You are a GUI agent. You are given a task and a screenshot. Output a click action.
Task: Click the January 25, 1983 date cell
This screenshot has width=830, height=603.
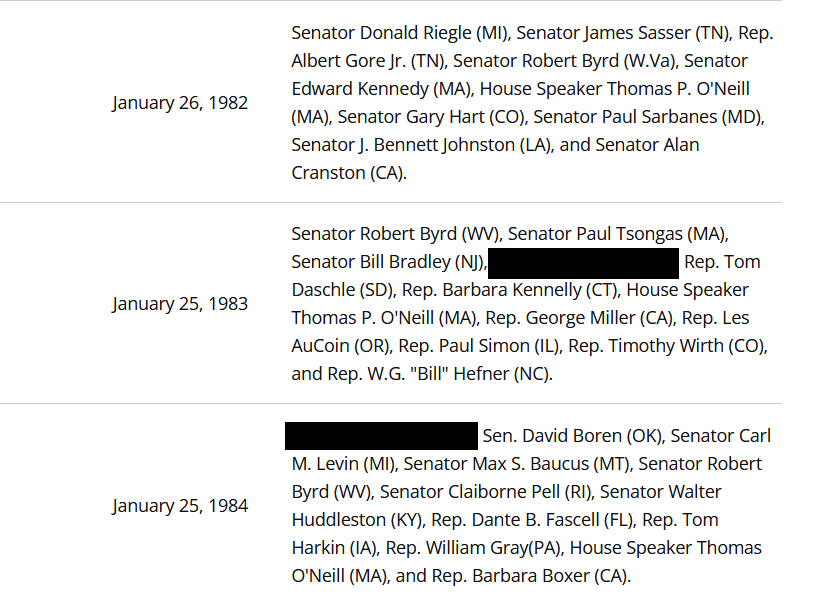tap(180, 304)
